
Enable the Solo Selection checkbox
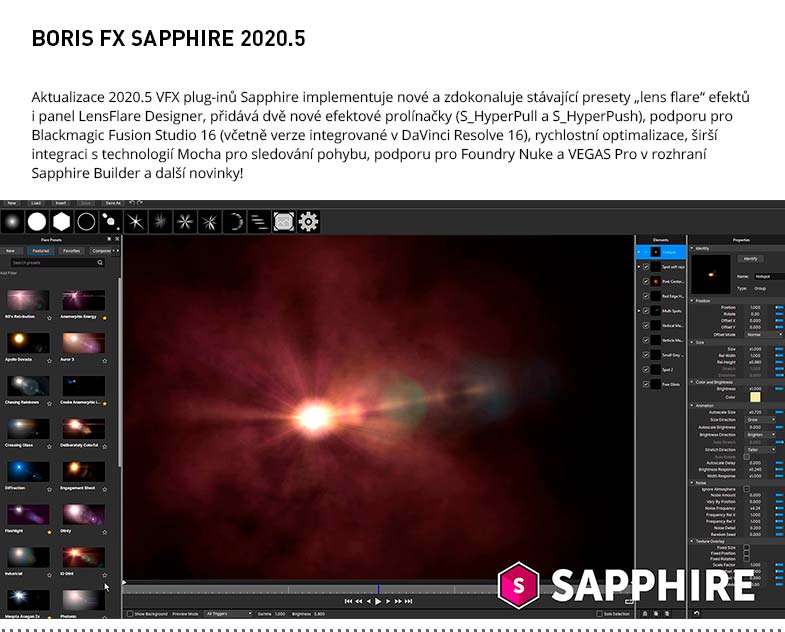[599, 613]
